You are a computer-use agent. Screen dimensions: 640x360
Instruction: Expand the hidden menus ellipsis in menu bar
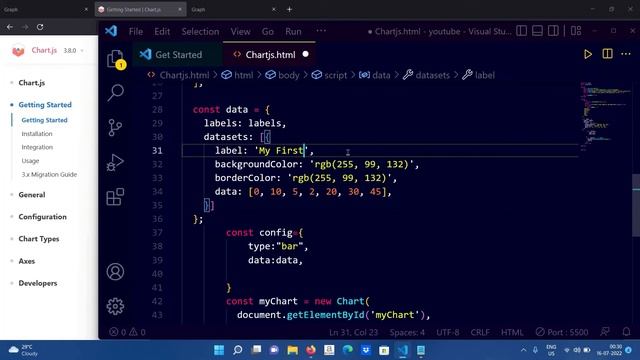[x=321, y=31]
